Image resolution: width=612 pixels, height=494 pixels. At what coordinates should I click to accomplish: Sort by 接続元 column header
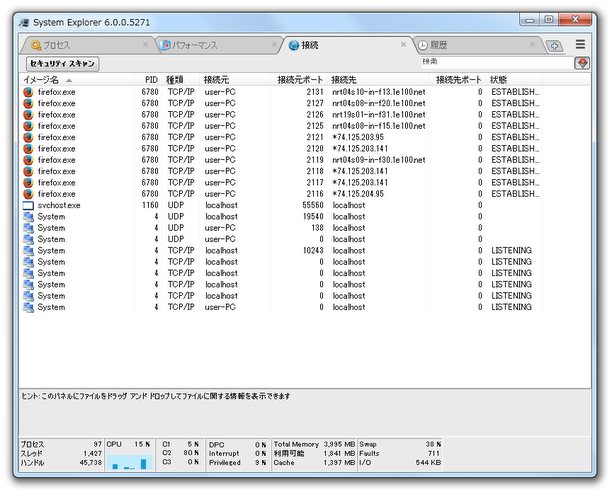pyautogui.click(x=235, y=80)
